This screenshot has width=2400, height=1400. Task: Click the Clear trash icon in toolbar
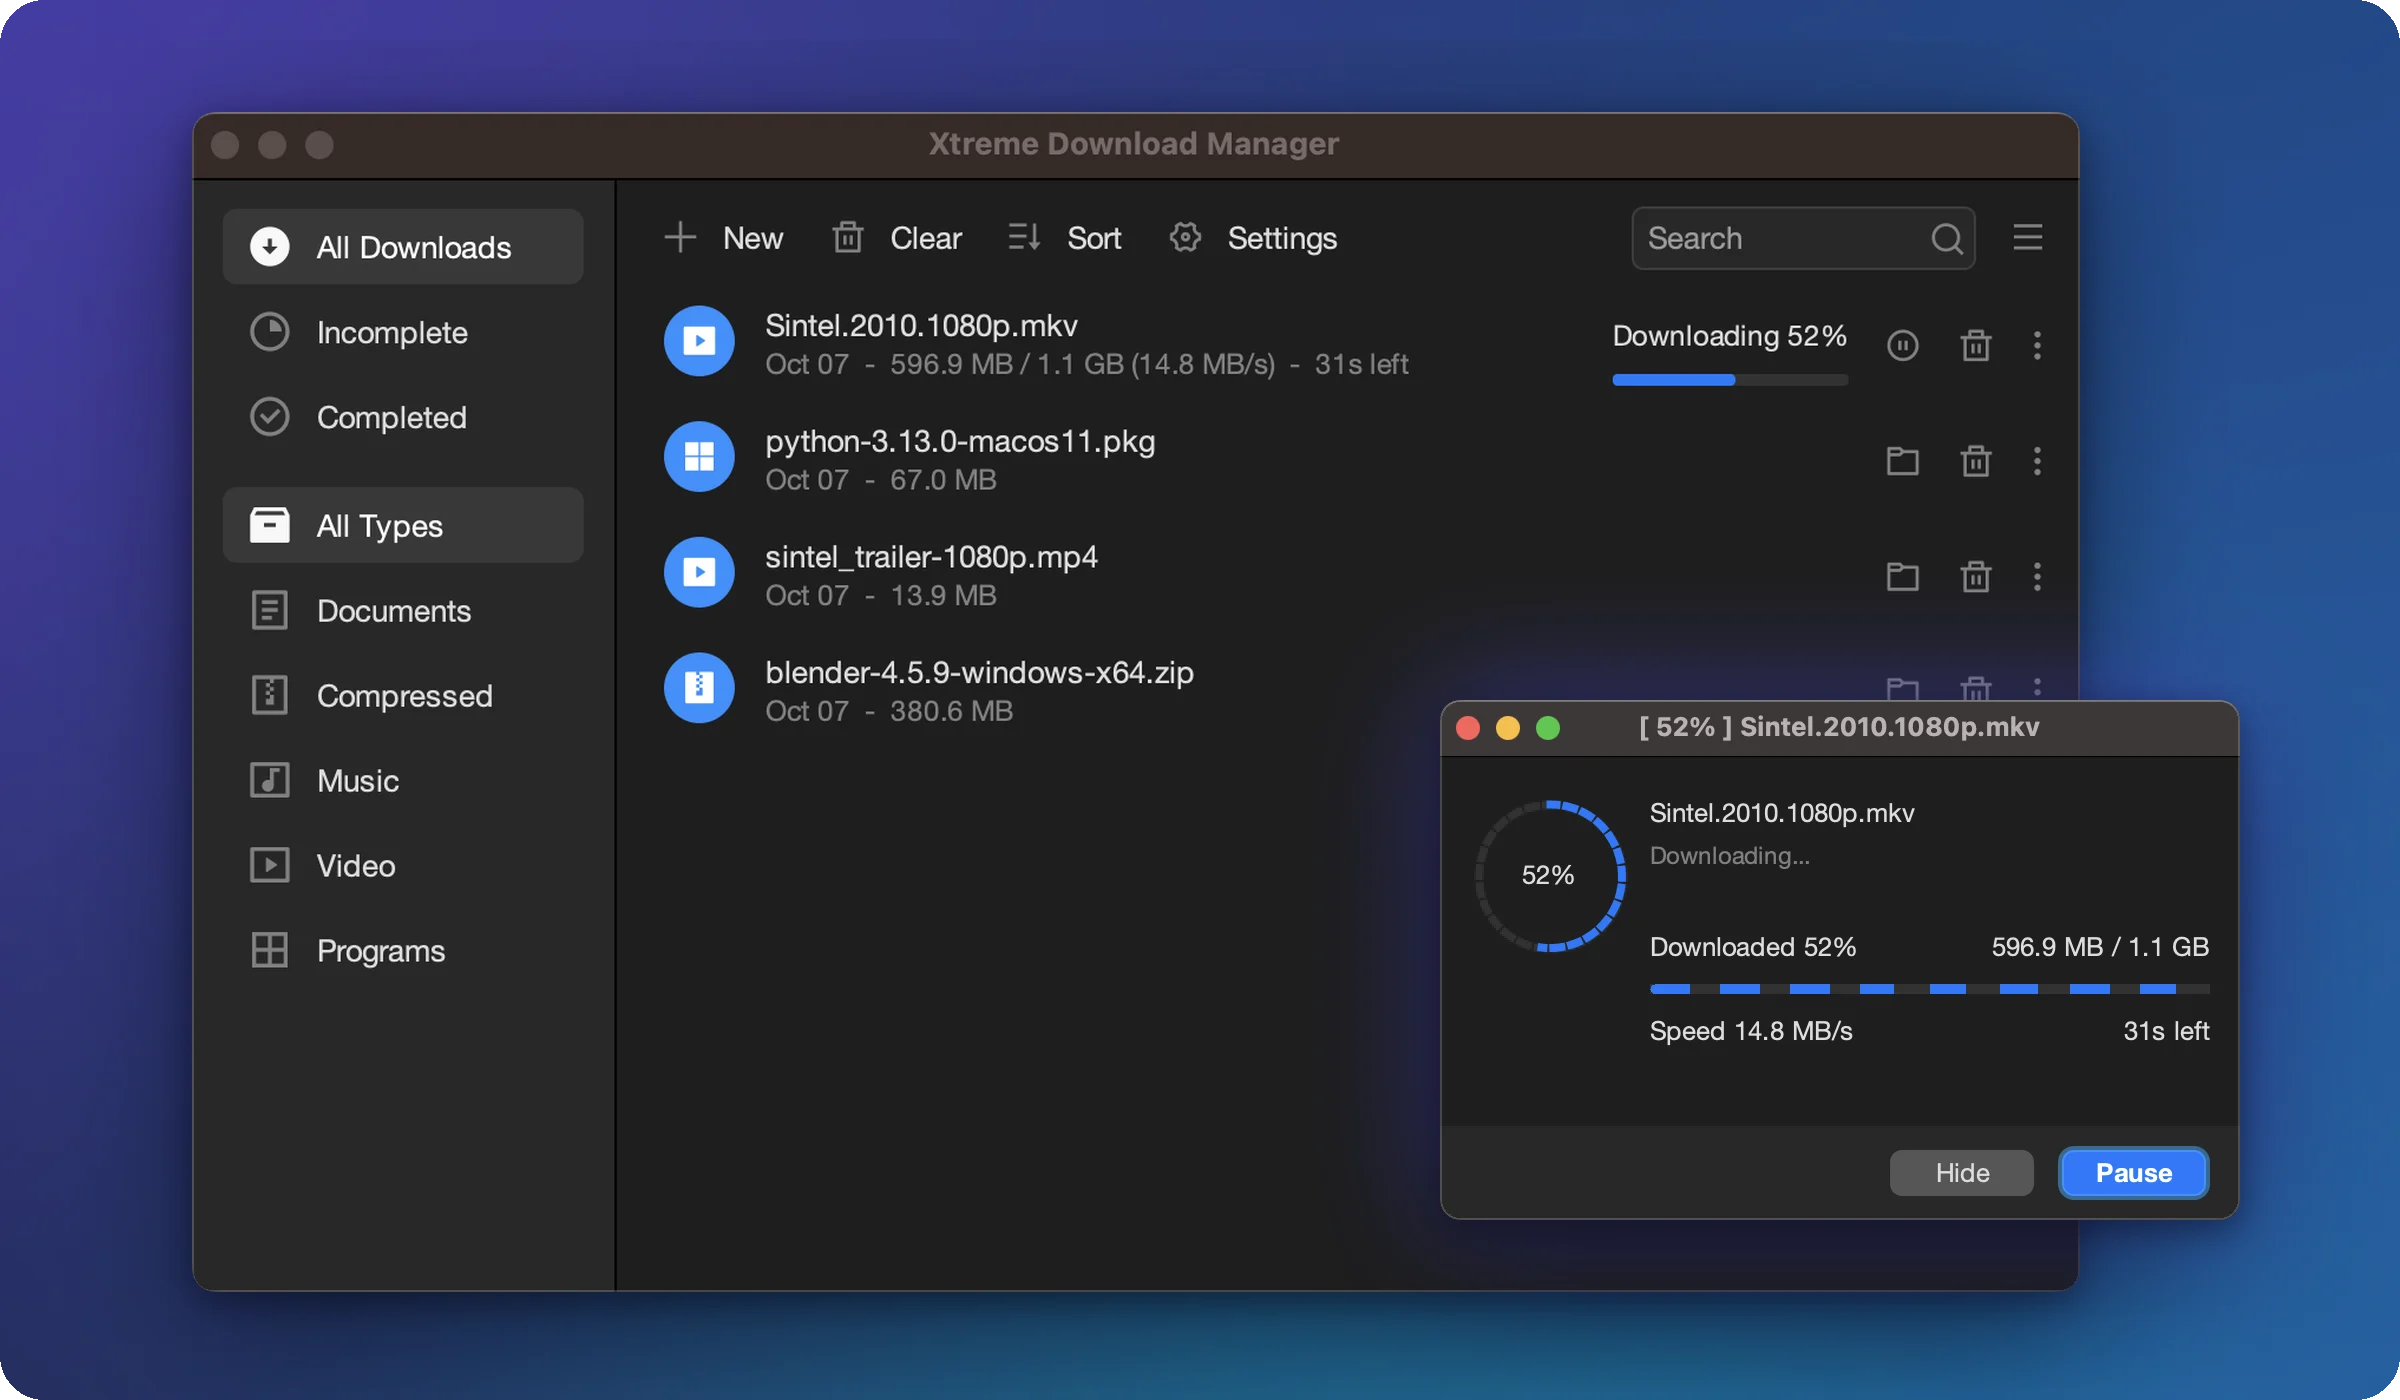(847, 238)
